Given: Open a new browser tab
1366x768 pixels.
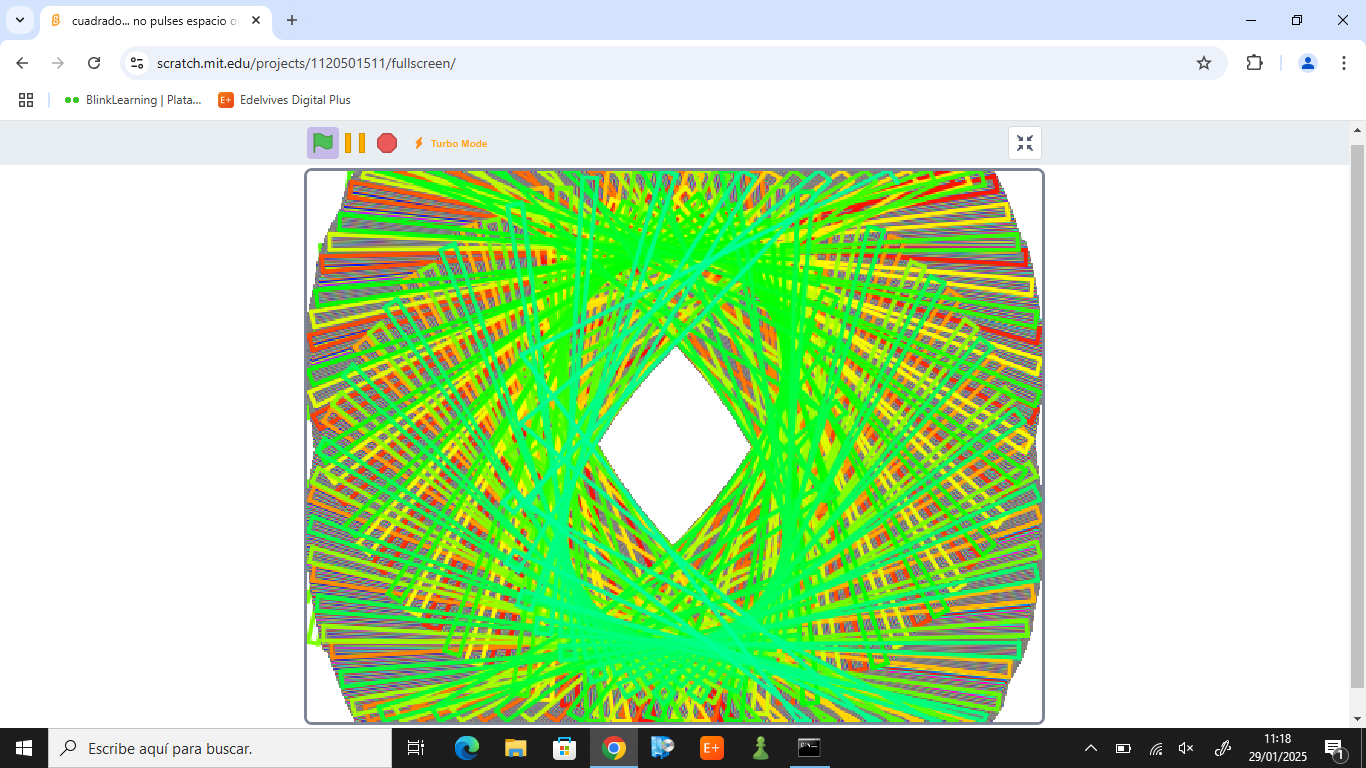Looking at the screenshot, I should (292, 20).
